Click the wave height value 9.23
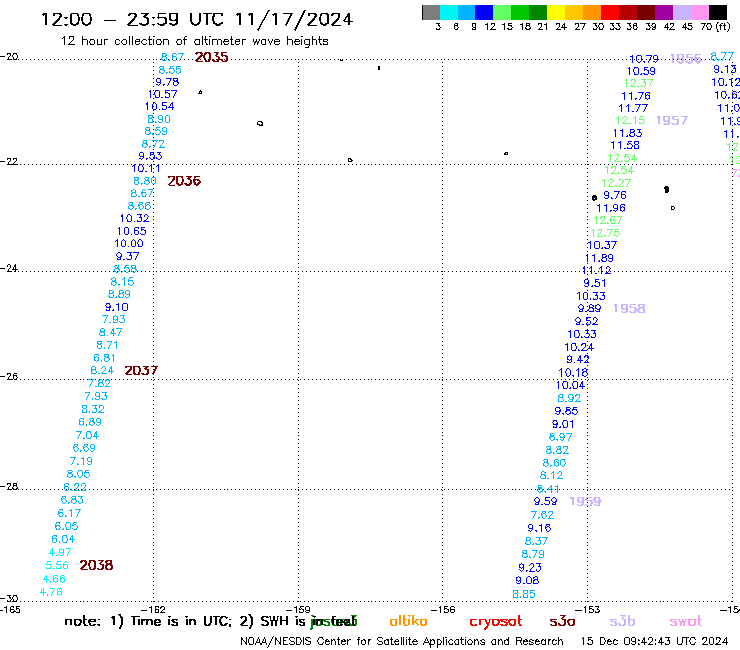This screenshot has width=740, height=650. click(530, 567)
